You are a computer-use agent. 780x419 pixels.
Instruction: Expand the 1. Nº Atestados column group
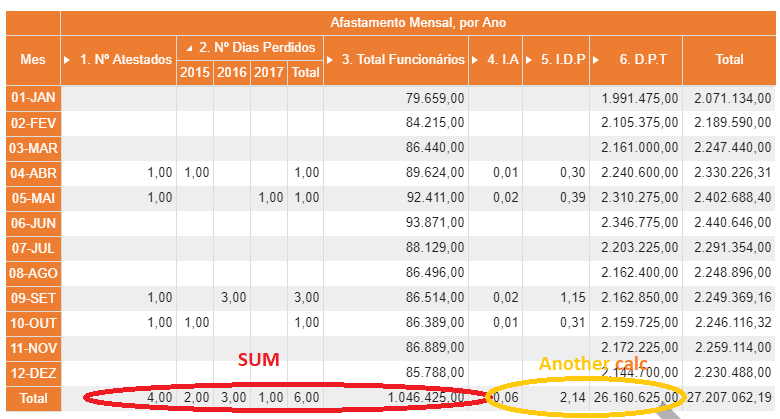point(67,60)
